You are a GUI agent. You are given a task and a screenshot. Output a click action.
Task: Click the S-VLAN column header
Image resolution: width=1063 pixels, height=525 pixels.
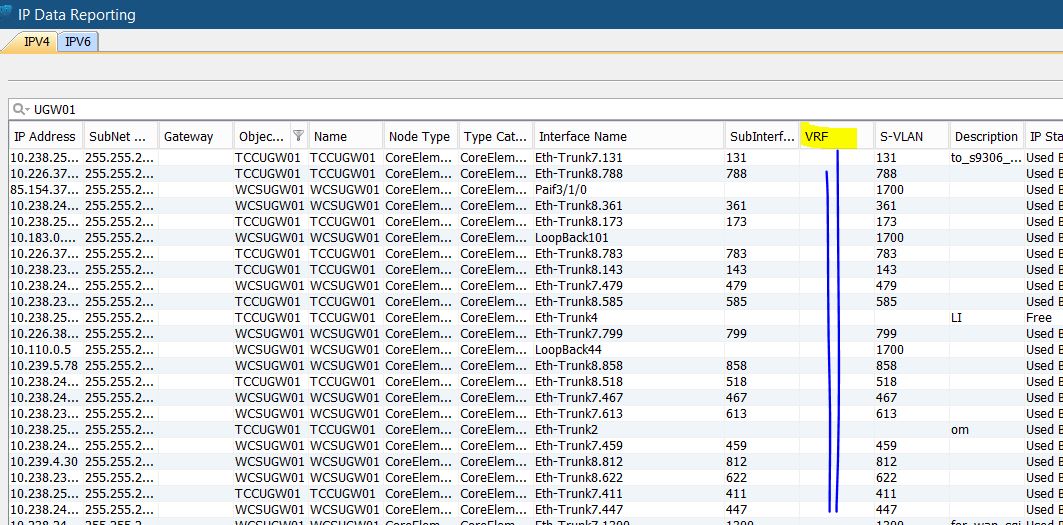(908, 136)
